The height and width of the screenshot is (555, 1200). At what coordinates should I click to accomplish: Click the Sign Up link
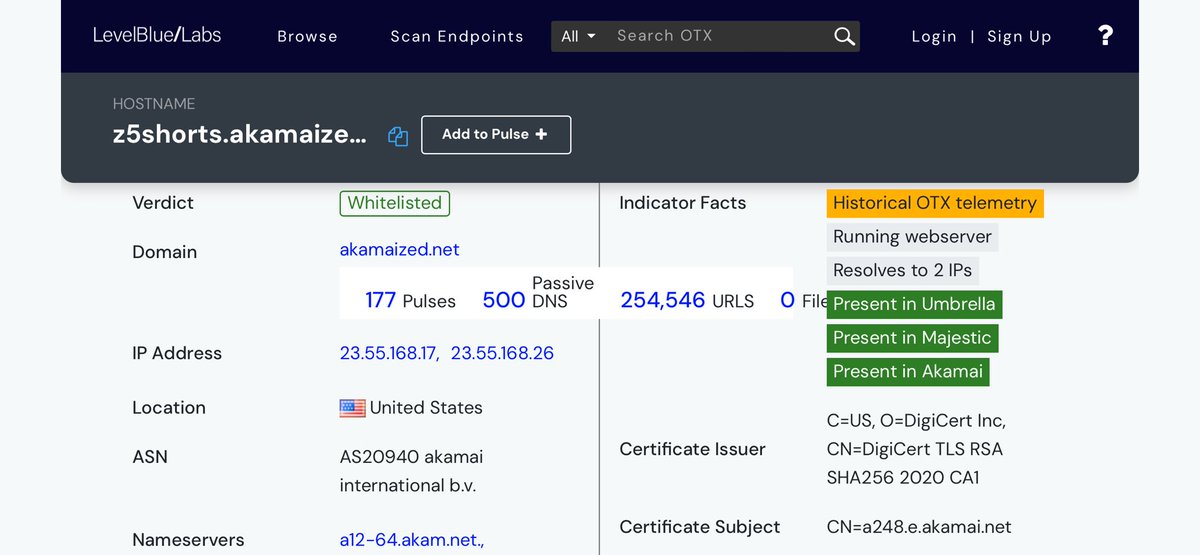pyautogui.click(x=1019, y=36)
